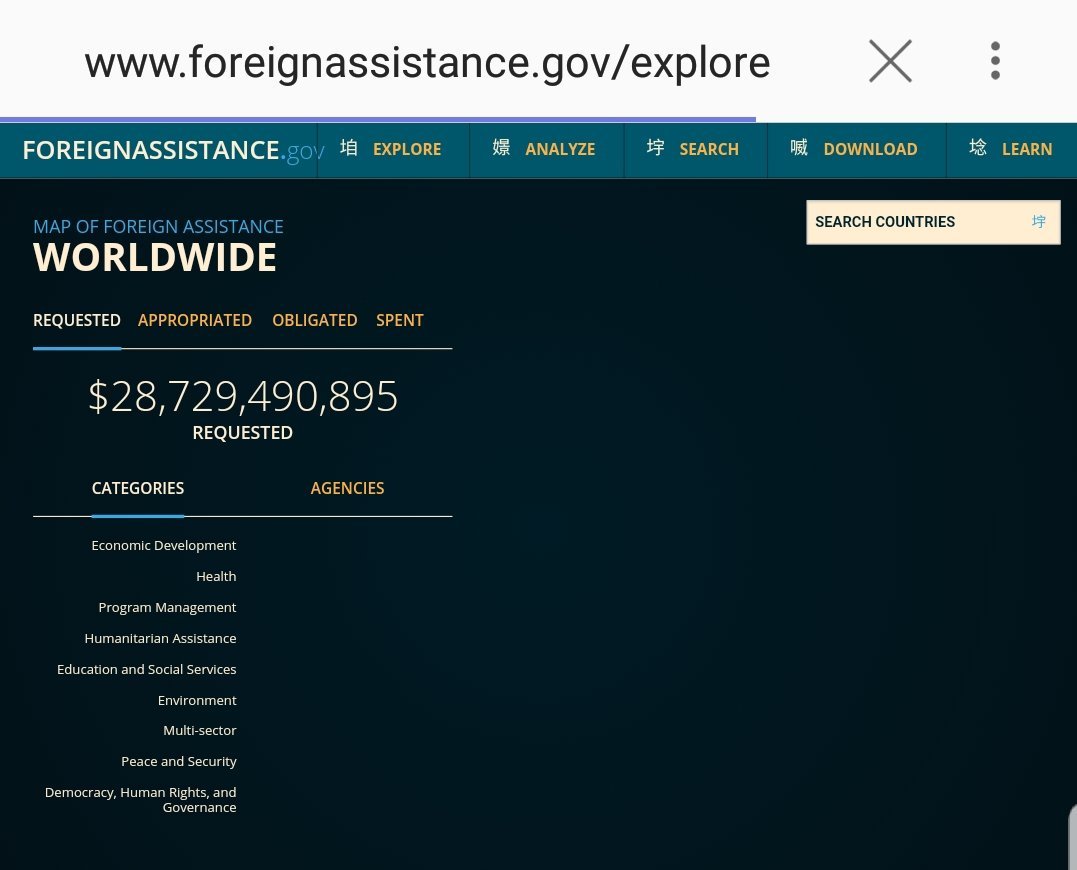Screen dimensions: 1077x870
Task: Click the $28,729,490,895 requested amount
Action: (x=243, y=396)
